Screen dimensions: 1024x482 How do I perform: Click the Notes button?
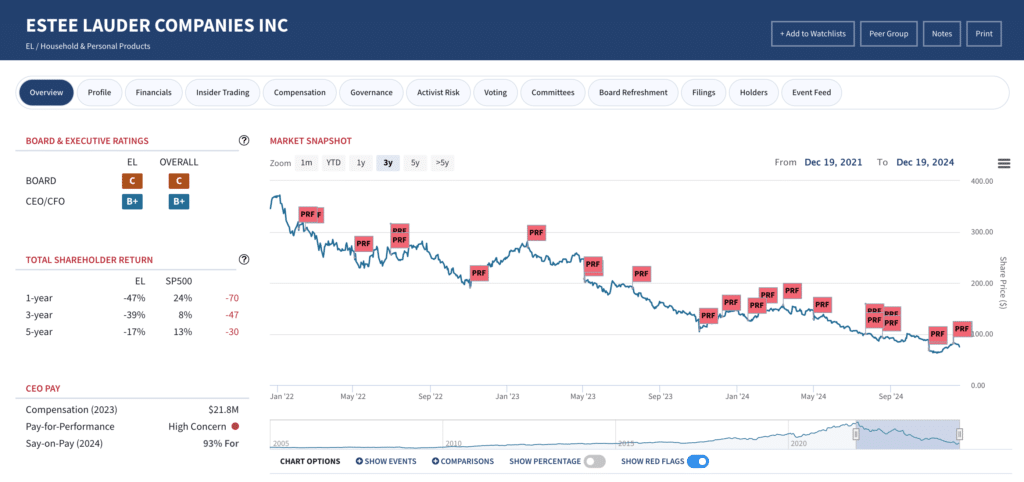pyautogui.click(x=942, y=34)
